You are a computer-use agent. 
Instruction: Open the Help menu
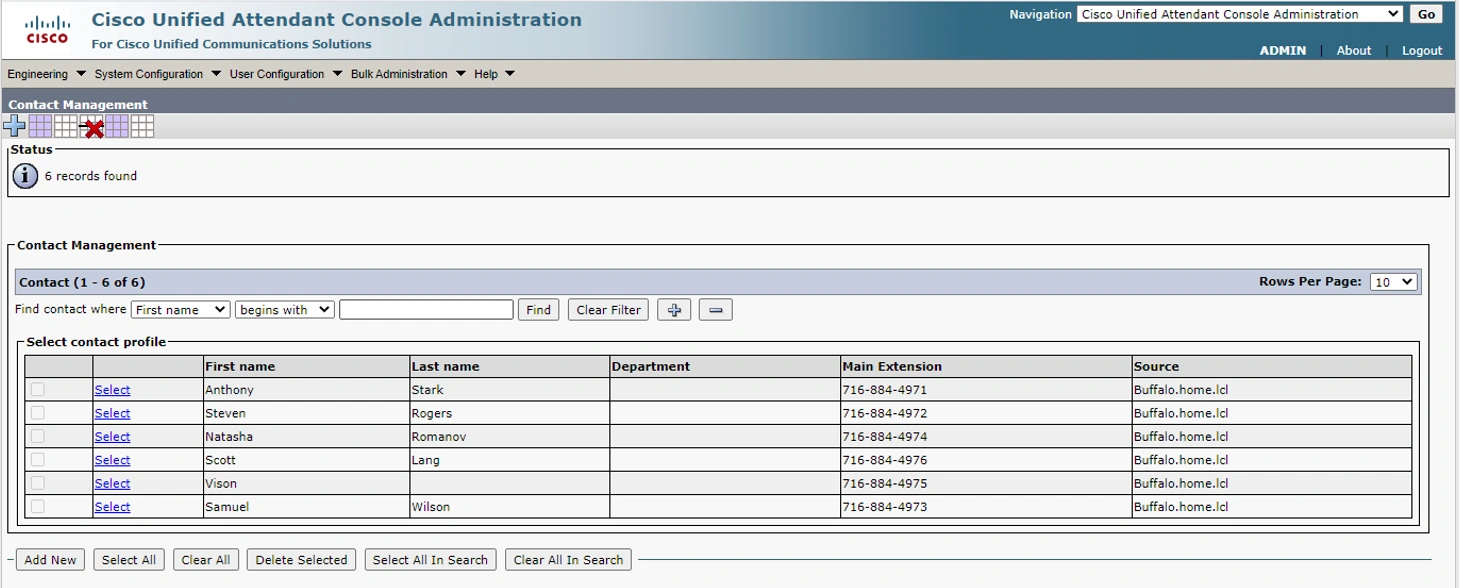click(x=494, y=74)
